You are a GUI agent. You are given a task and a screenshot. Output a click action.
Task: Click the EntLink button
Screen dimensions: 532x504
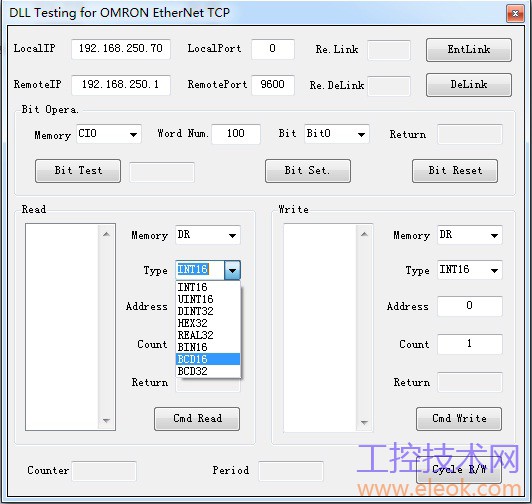(x=469, y=50)
